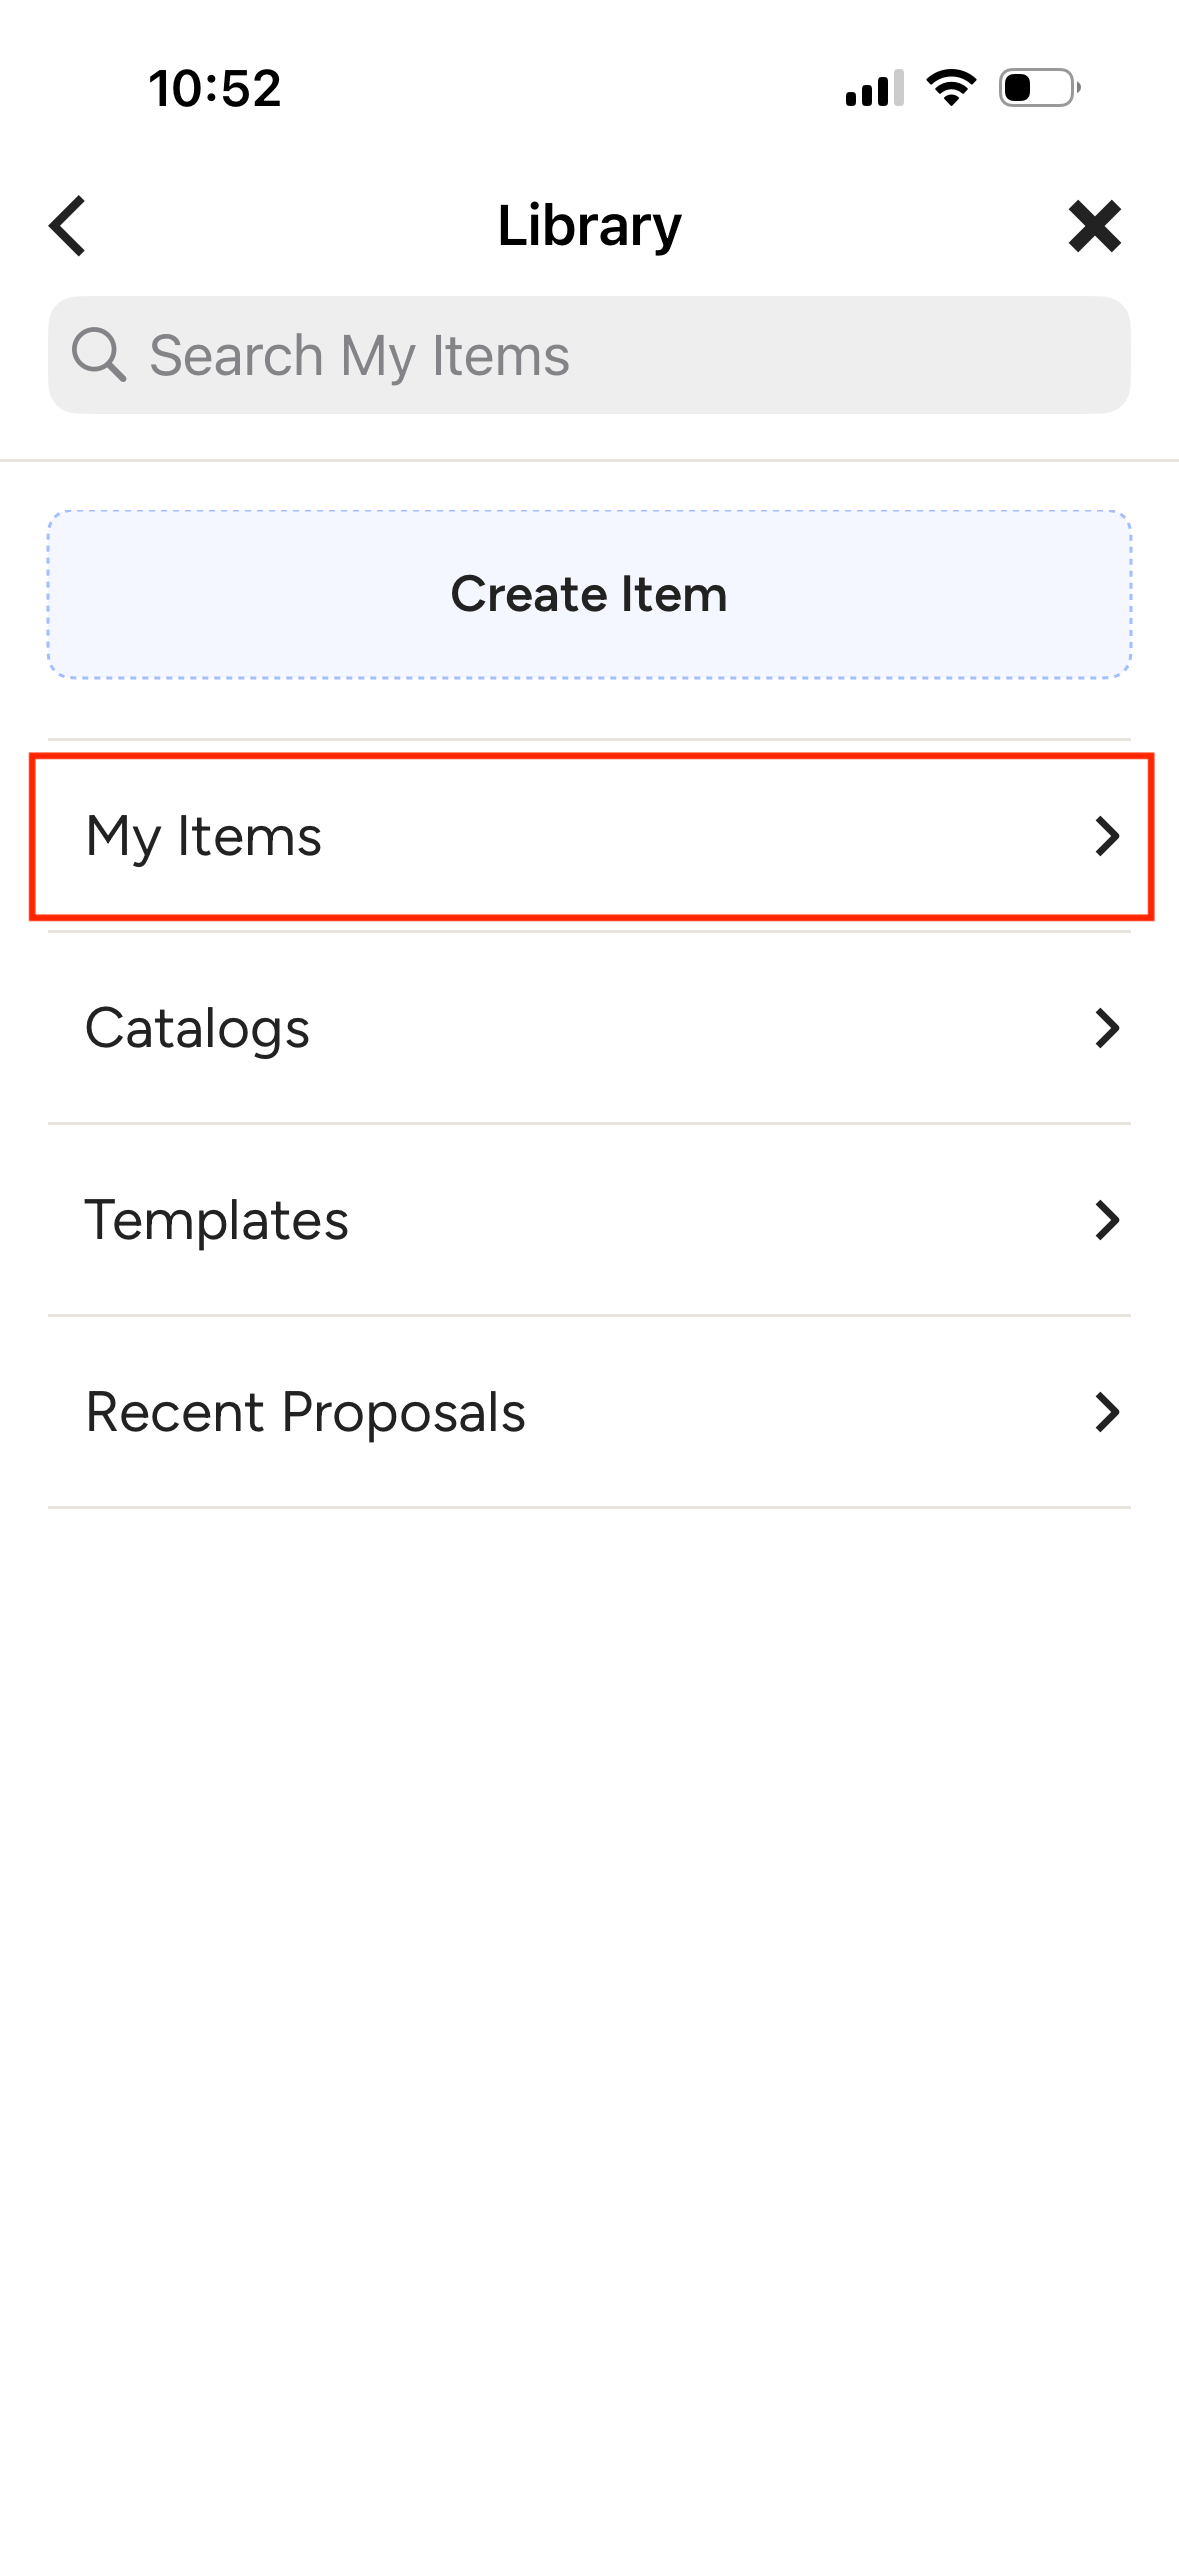Tap the divider line under search bar
Image resolution: width=1179 pixels, height=2556 pixels.
pos(589,460)
